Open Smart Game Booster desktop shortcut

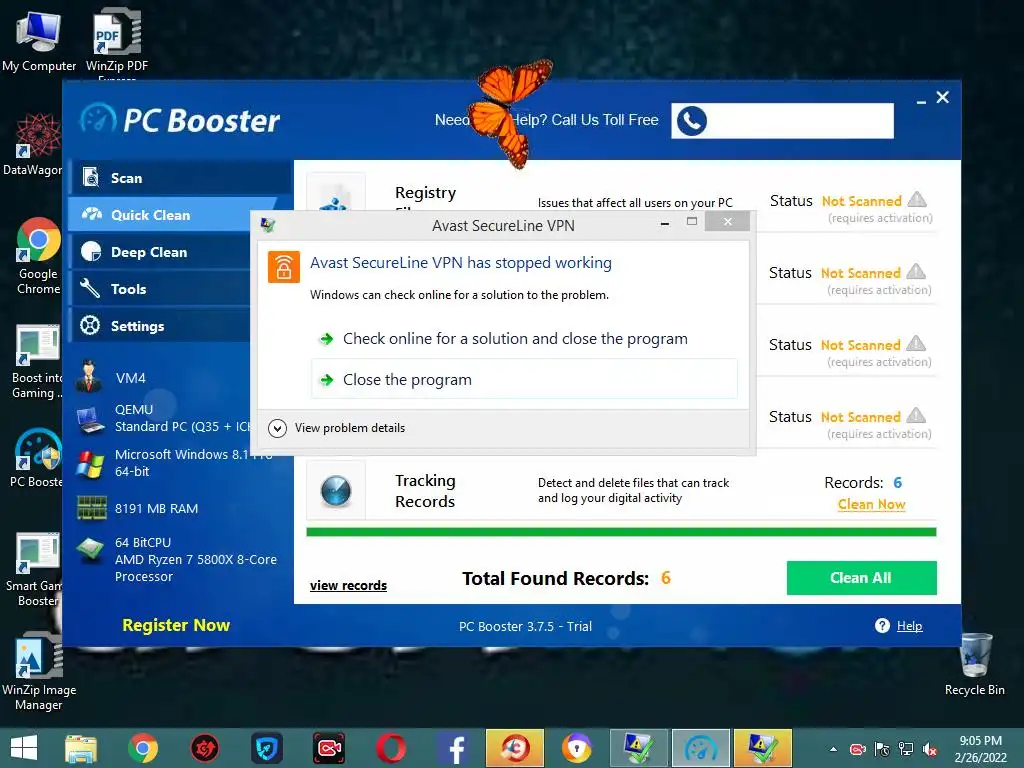pos(37,569)
